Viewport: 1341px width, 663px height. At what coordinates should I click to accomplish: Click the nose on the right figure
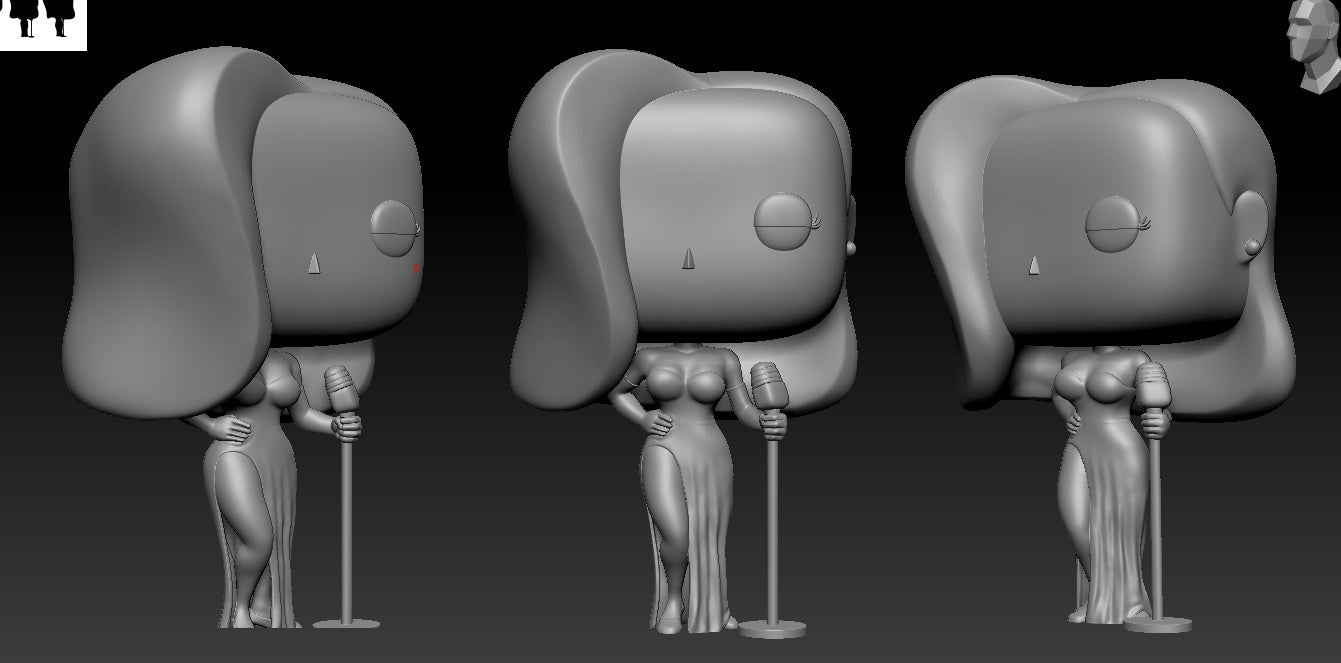pos(1034,264)
